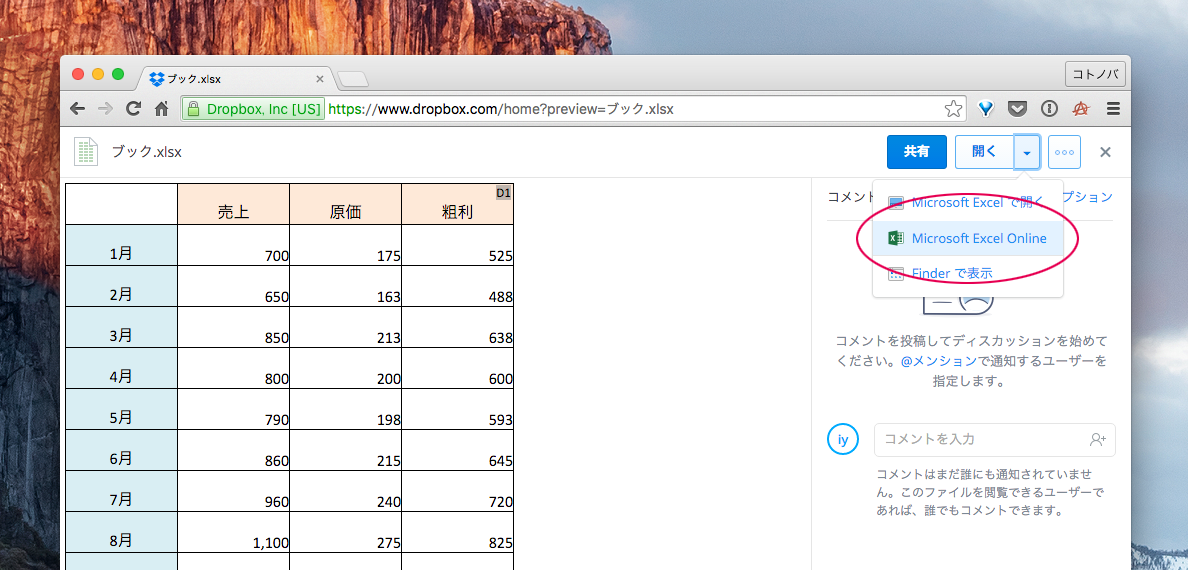
Task: Click the browser address bar URL
Action: pyautogui.click(x=502, y=109)
